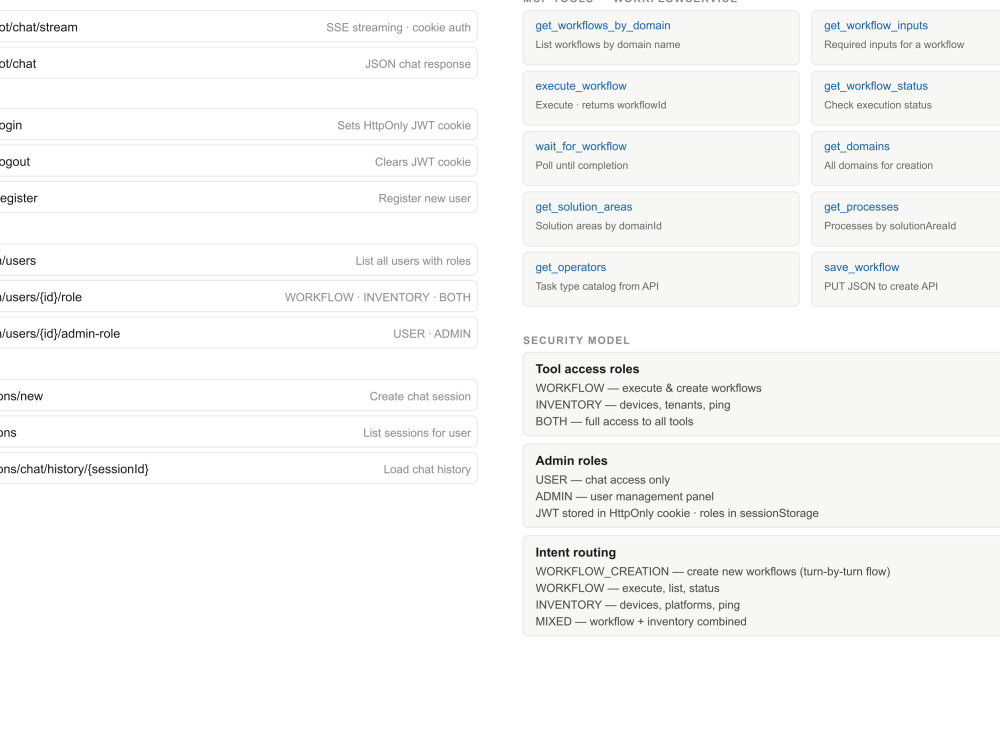Select the logout endpoint row
Viewport: 1000px width, 750px height.
(x=238, y=161)
